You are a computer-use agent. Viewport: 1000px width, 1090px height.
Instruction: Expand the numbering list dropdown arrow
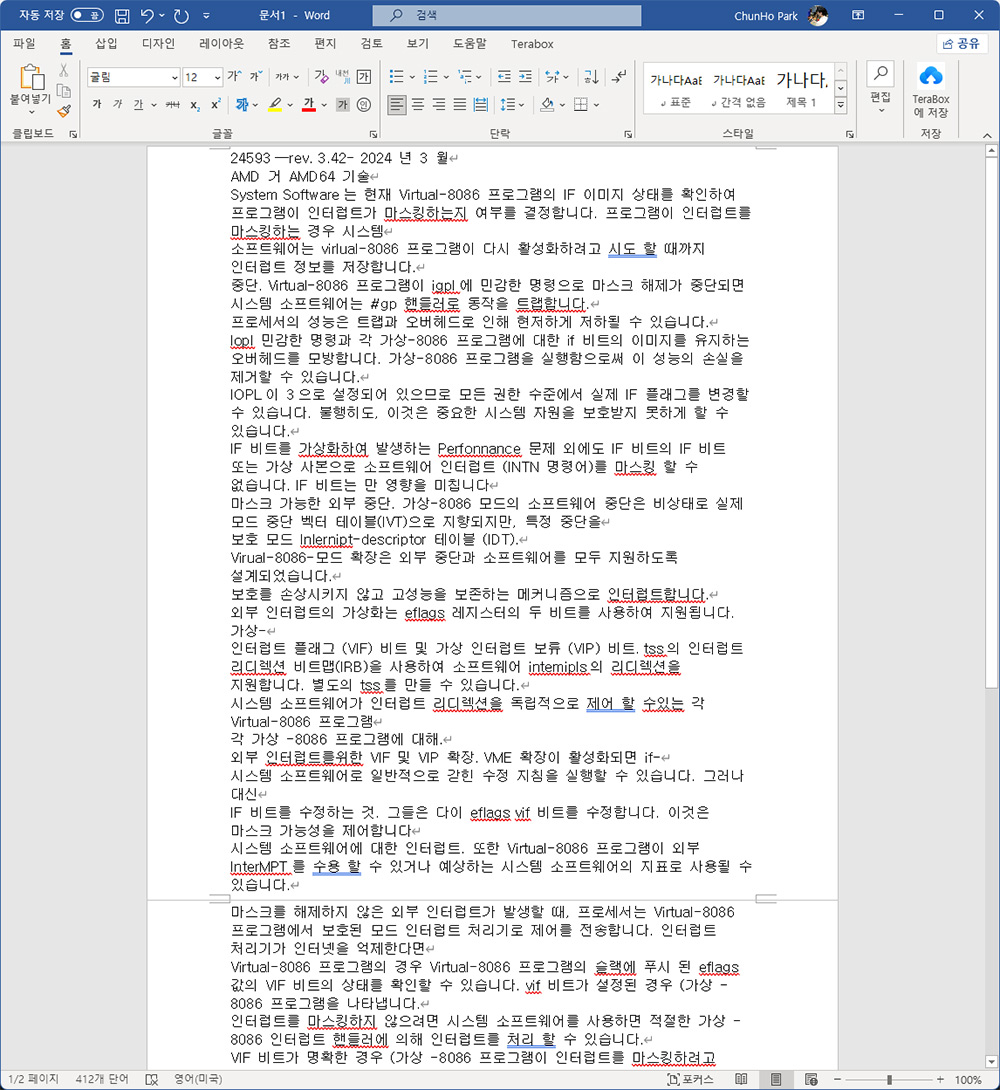click(x=446, y=76)
